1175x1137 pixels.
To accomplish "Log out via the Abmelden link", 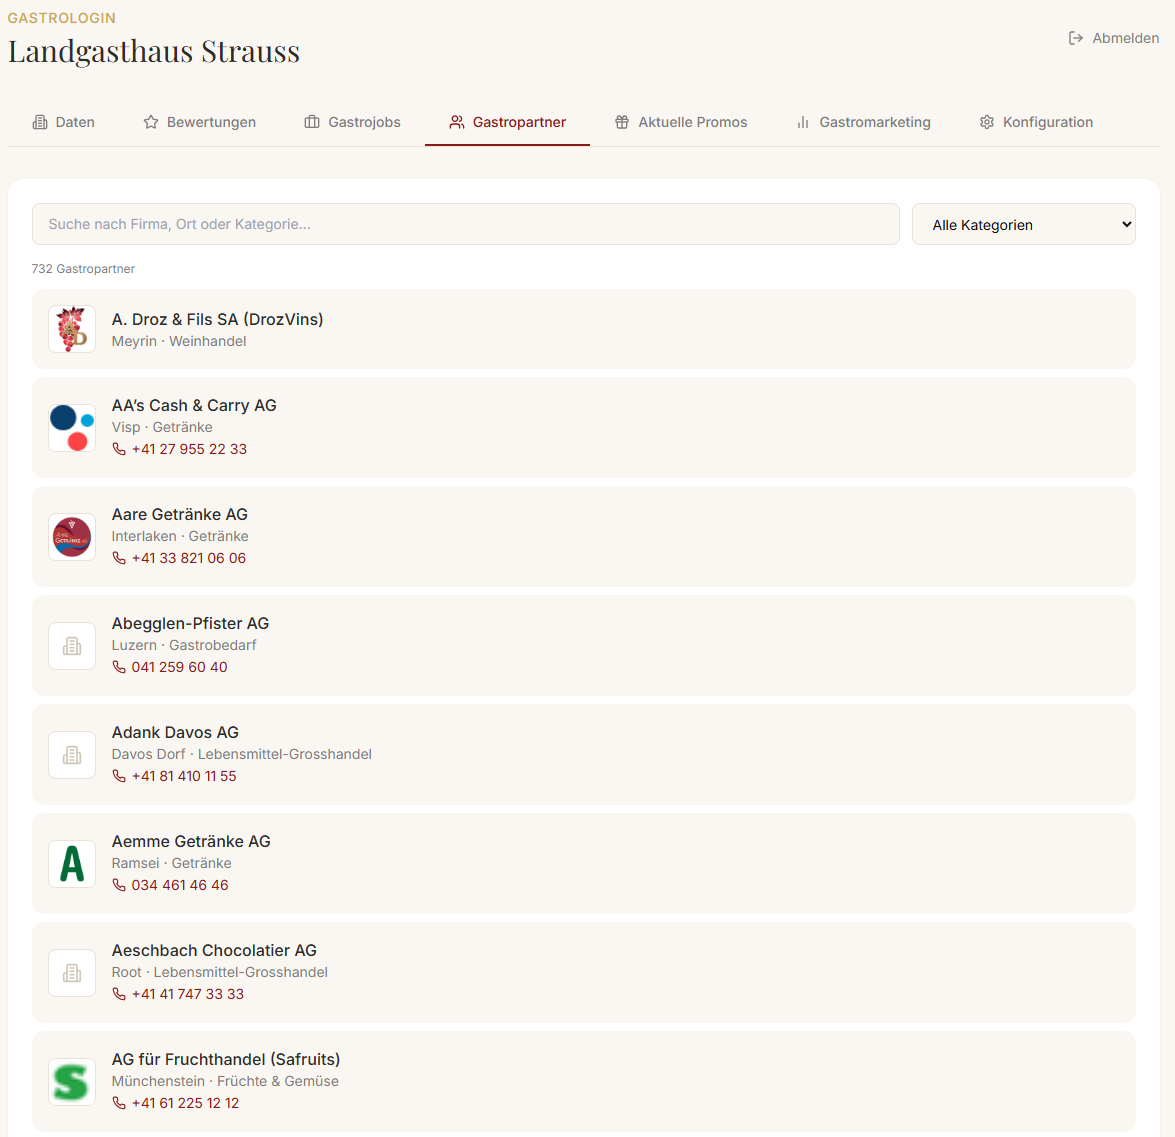I will click(1114, 38).
